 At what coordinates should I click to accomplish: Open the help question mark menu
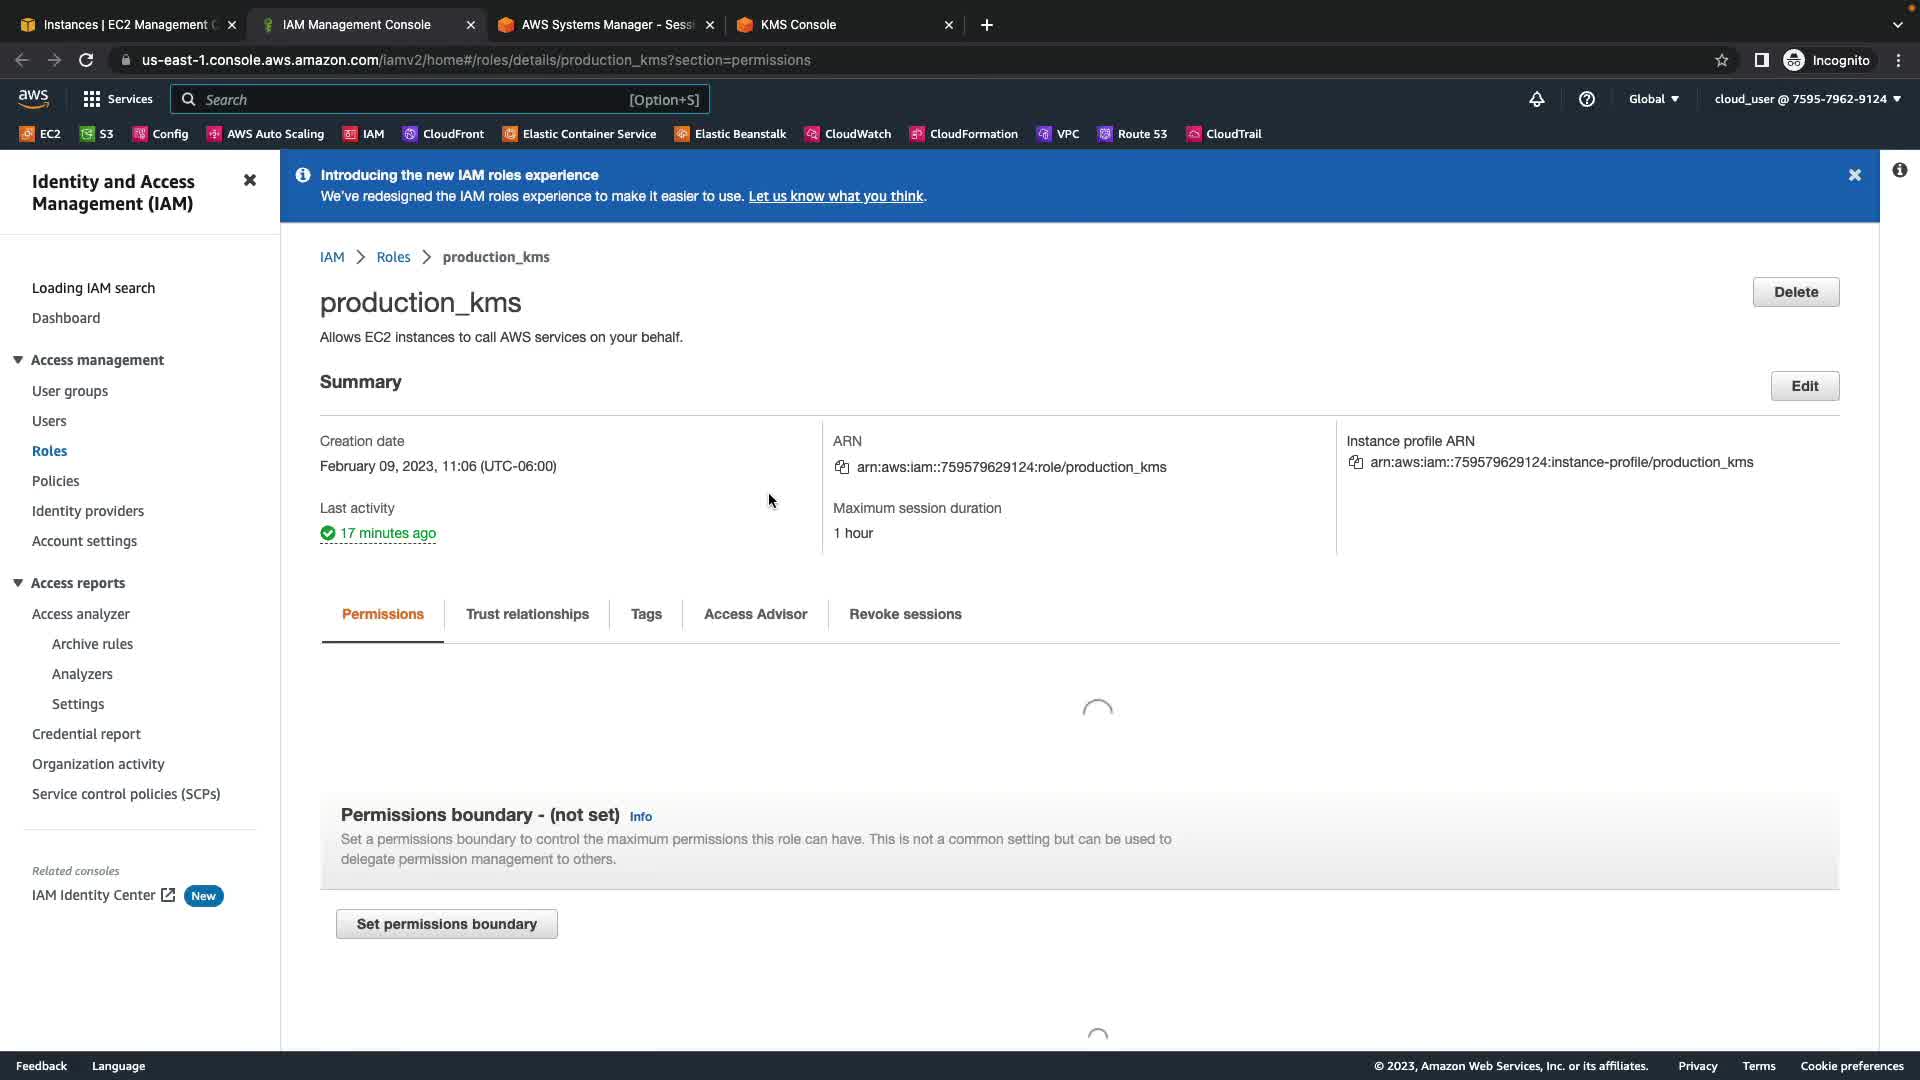point(1587,99)
